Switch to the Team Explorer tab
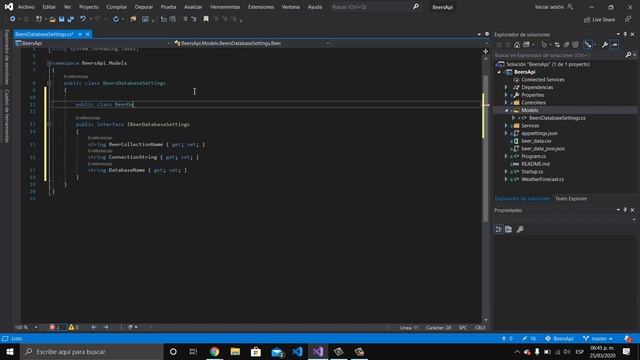640x360 pixels. 571,199
